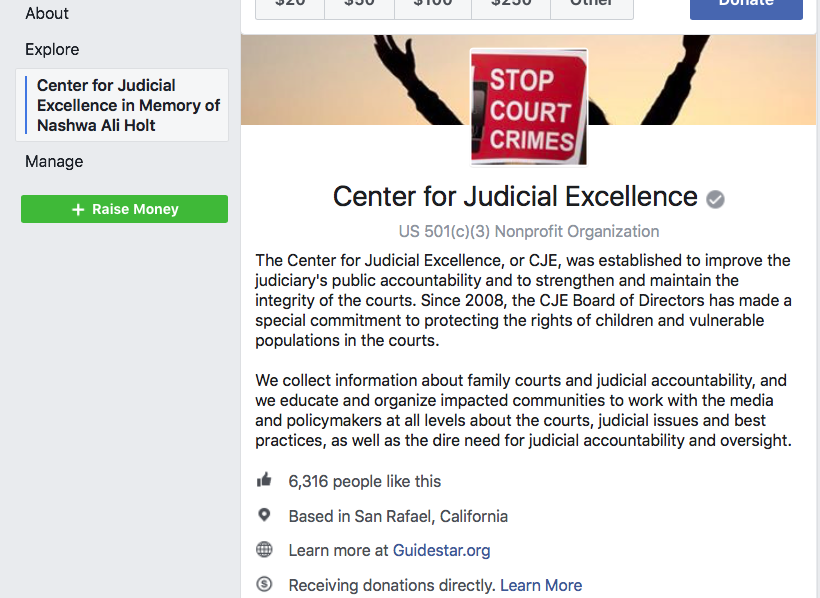Choose the $250 donation amount

pyautogui.click(x=511, y=5)
